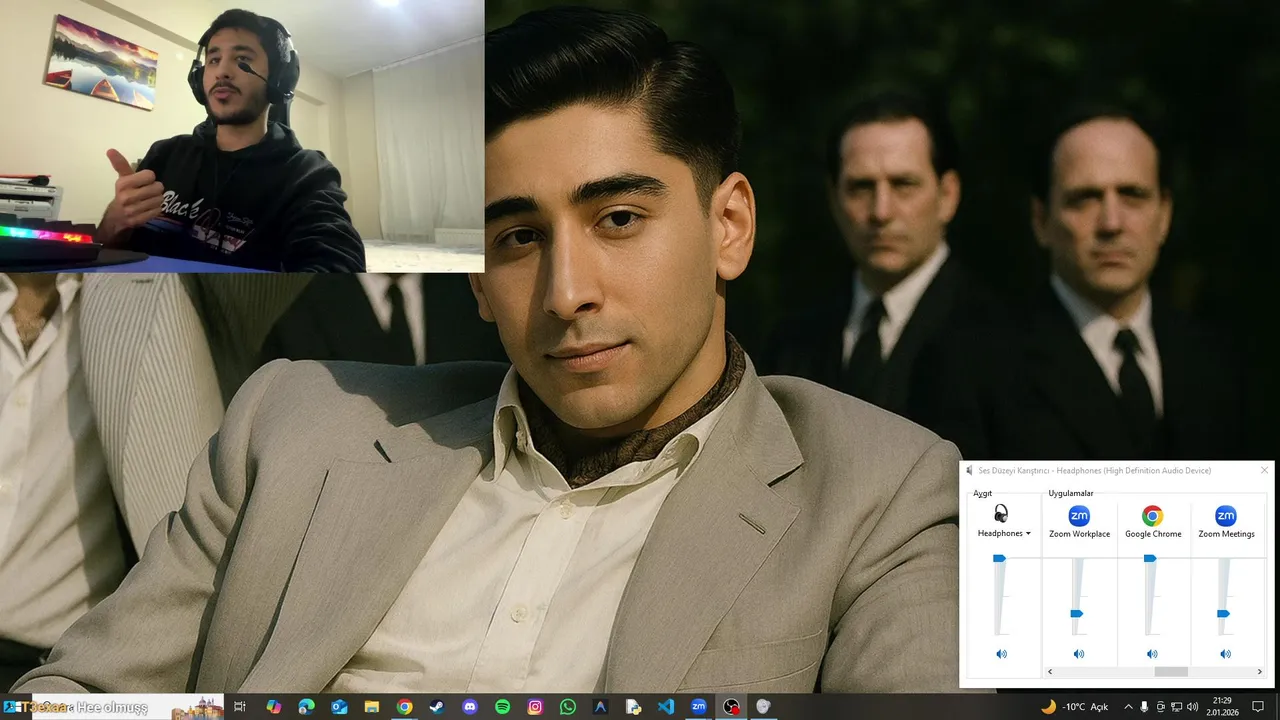Open the red-black round app on taskbar
Screen dimensions: 1280x720
731,707
